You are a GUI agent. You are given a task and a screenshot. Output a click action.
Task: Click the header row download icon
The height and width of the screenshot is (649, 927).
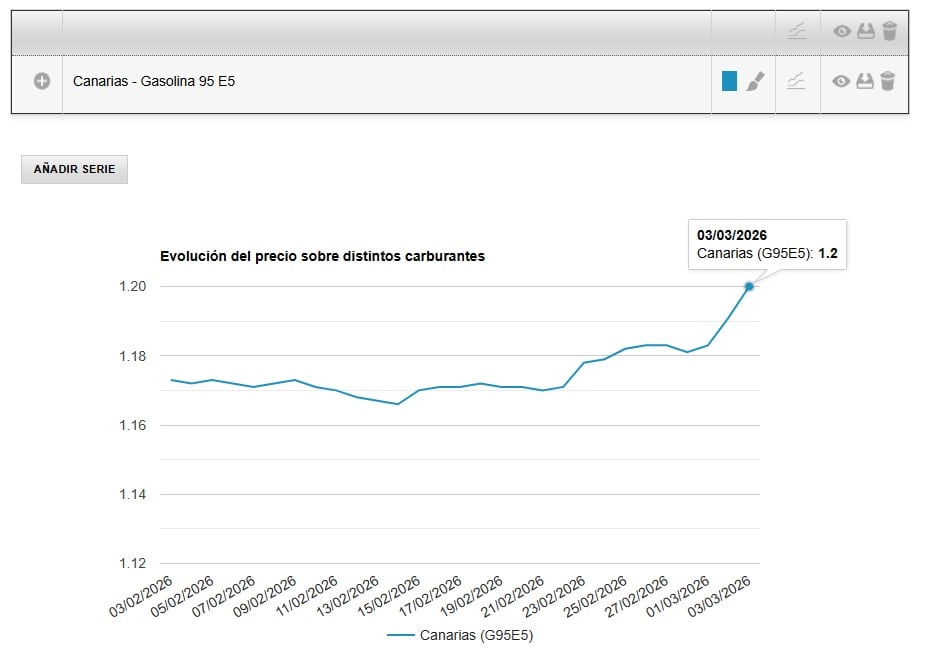[x=866, y=31]
